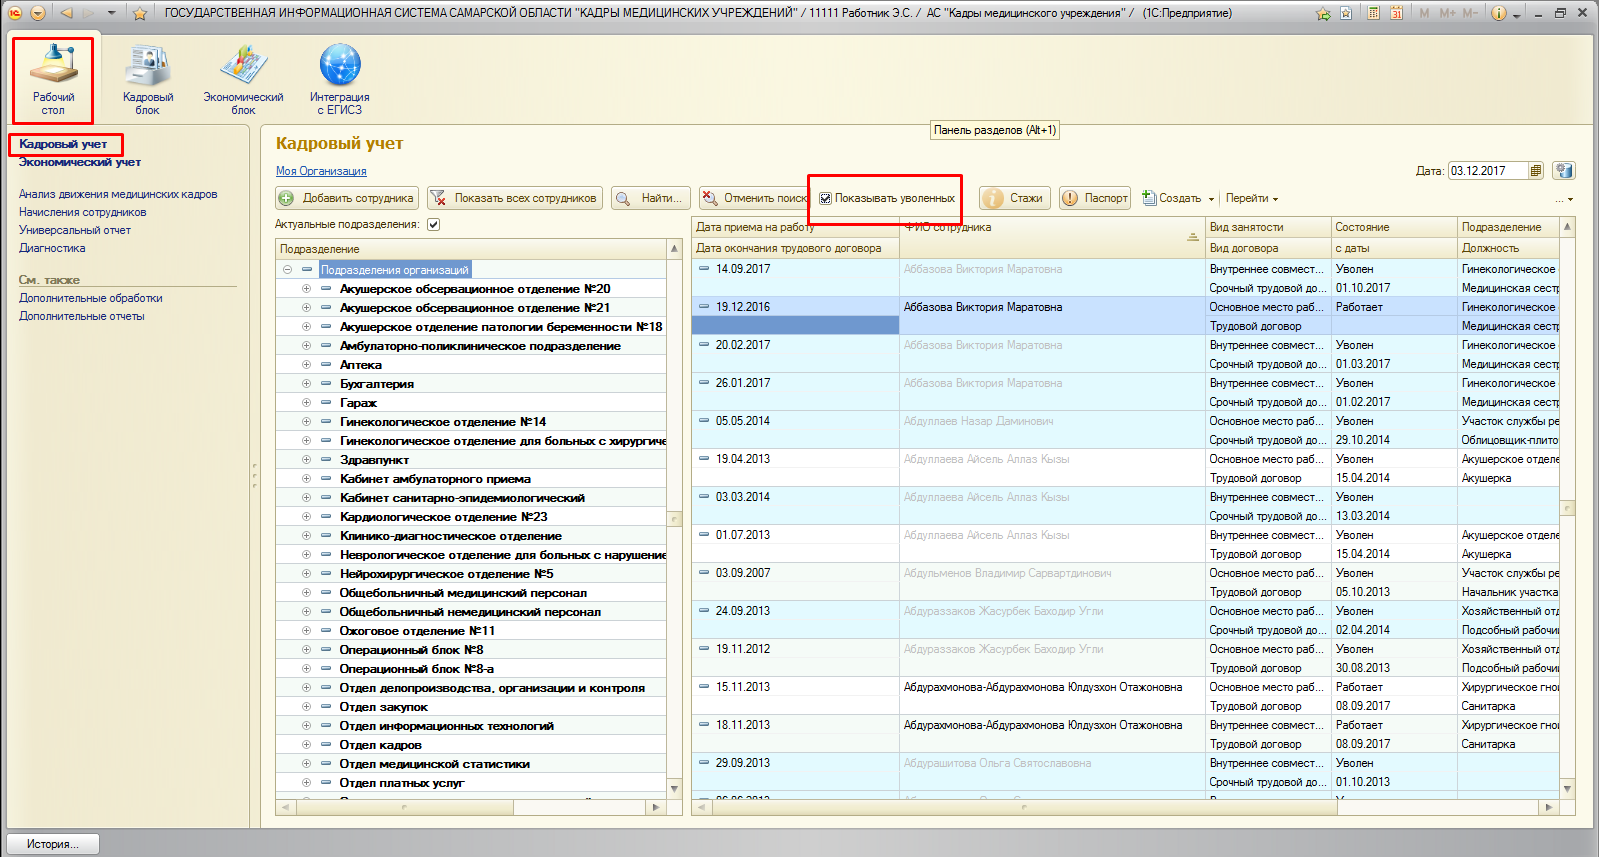
Task: Expand Акушерское обсервационное отделение №20 node
Action: [306, 289]
